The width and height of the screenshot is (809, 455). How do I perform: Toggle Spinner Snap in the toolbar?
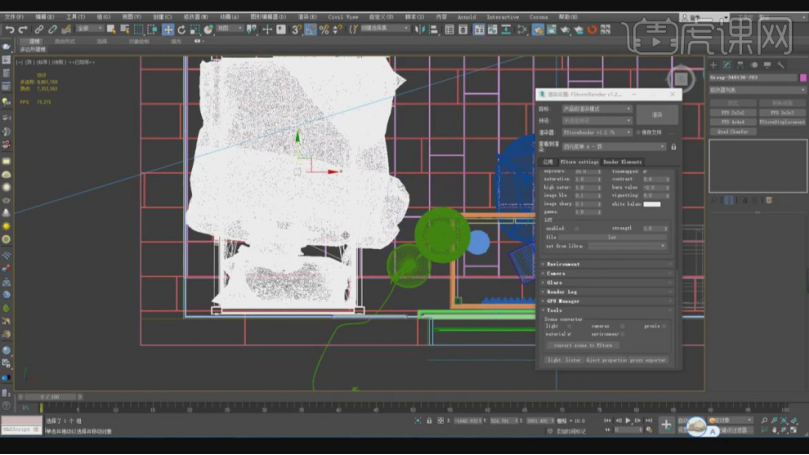(337, 29)
